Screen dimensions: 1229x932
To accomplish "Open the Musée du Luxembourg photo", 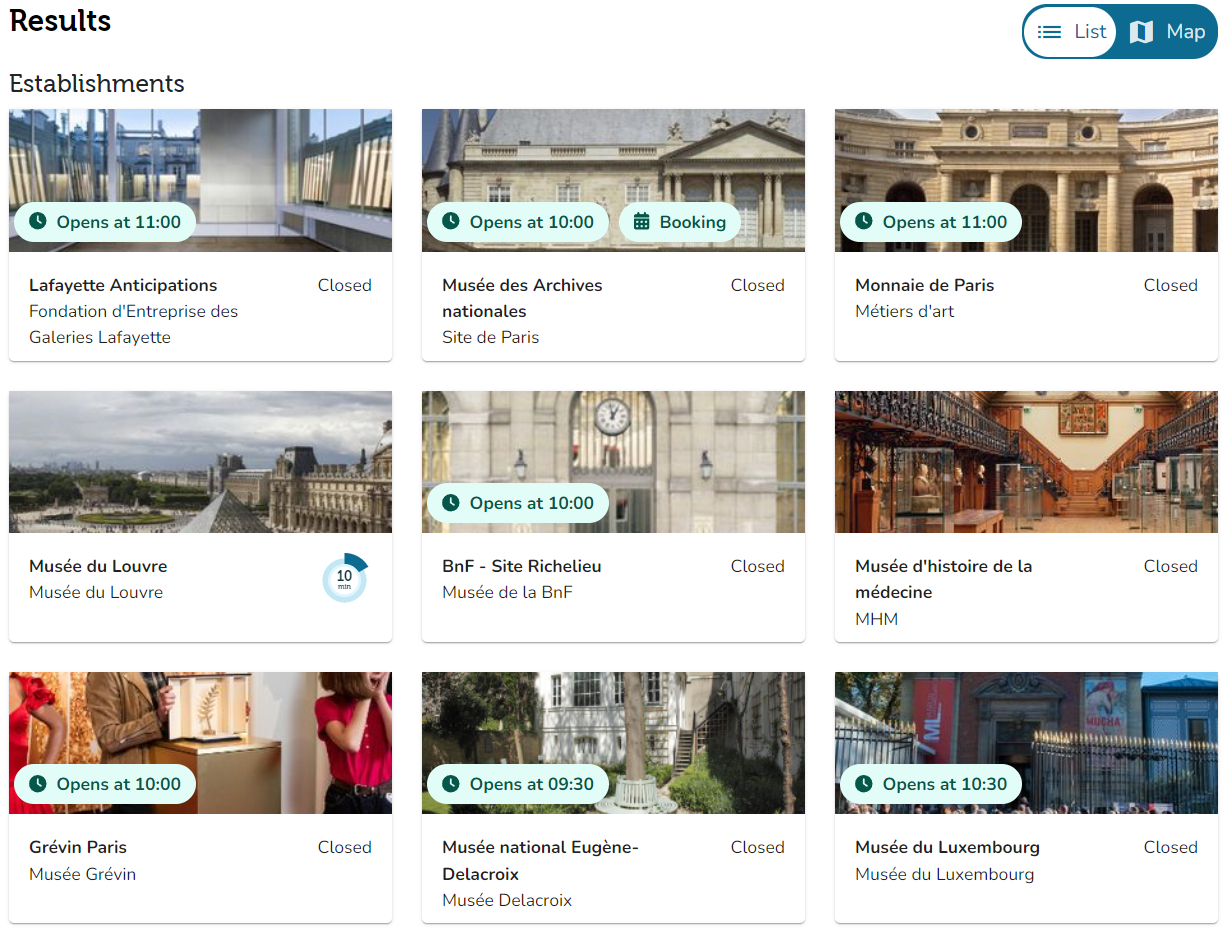I will pos(1026,743).
